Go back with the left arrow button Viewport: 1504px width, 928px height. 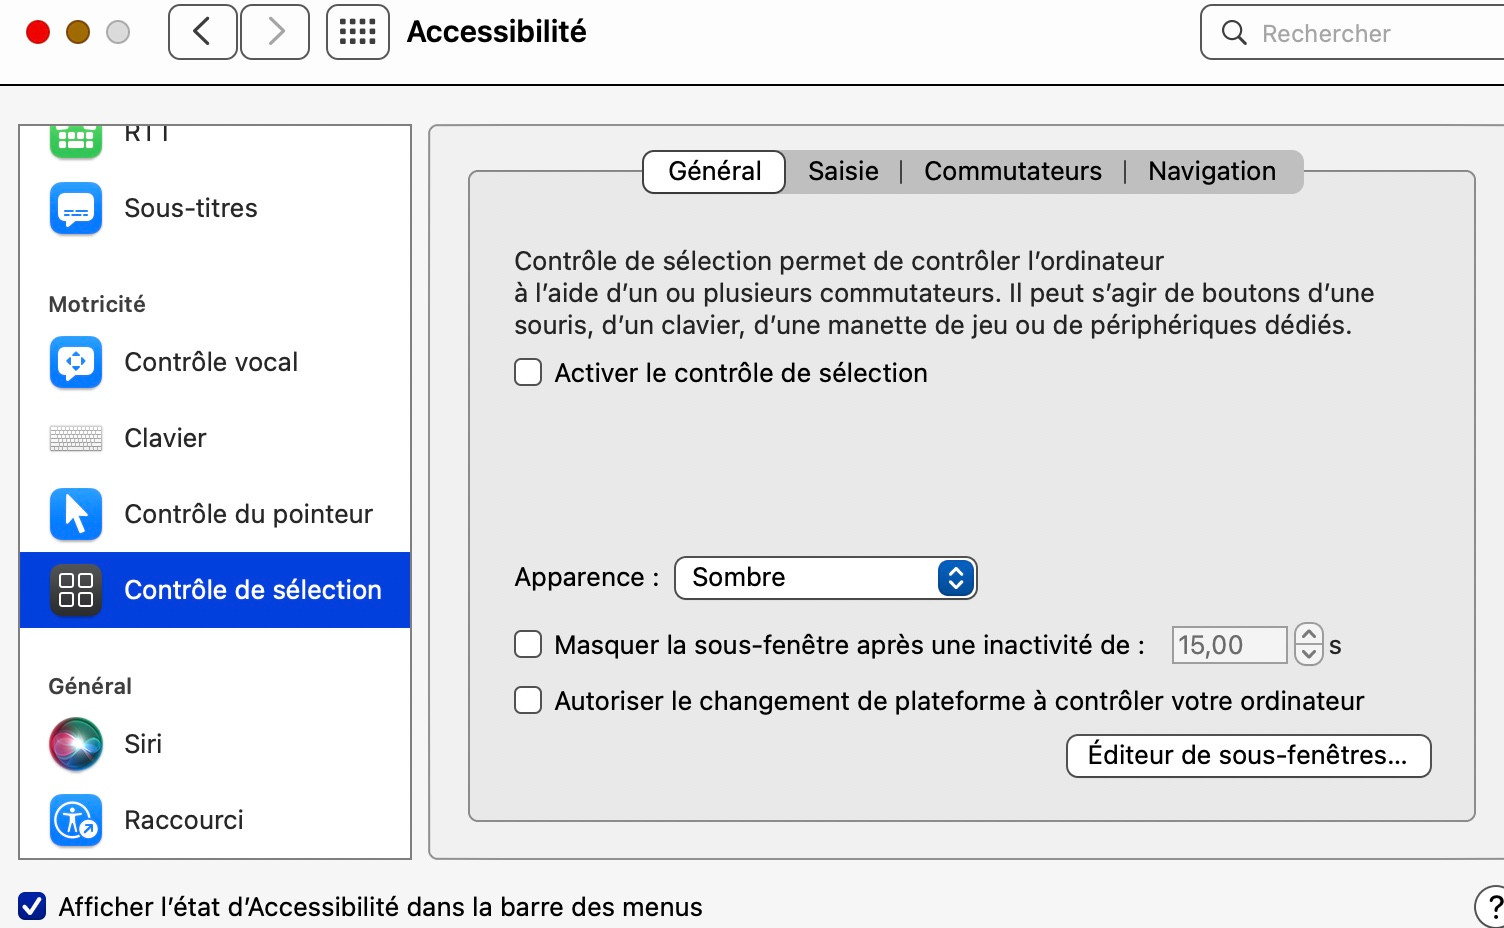pyautogui.click(x=202, y=32)
